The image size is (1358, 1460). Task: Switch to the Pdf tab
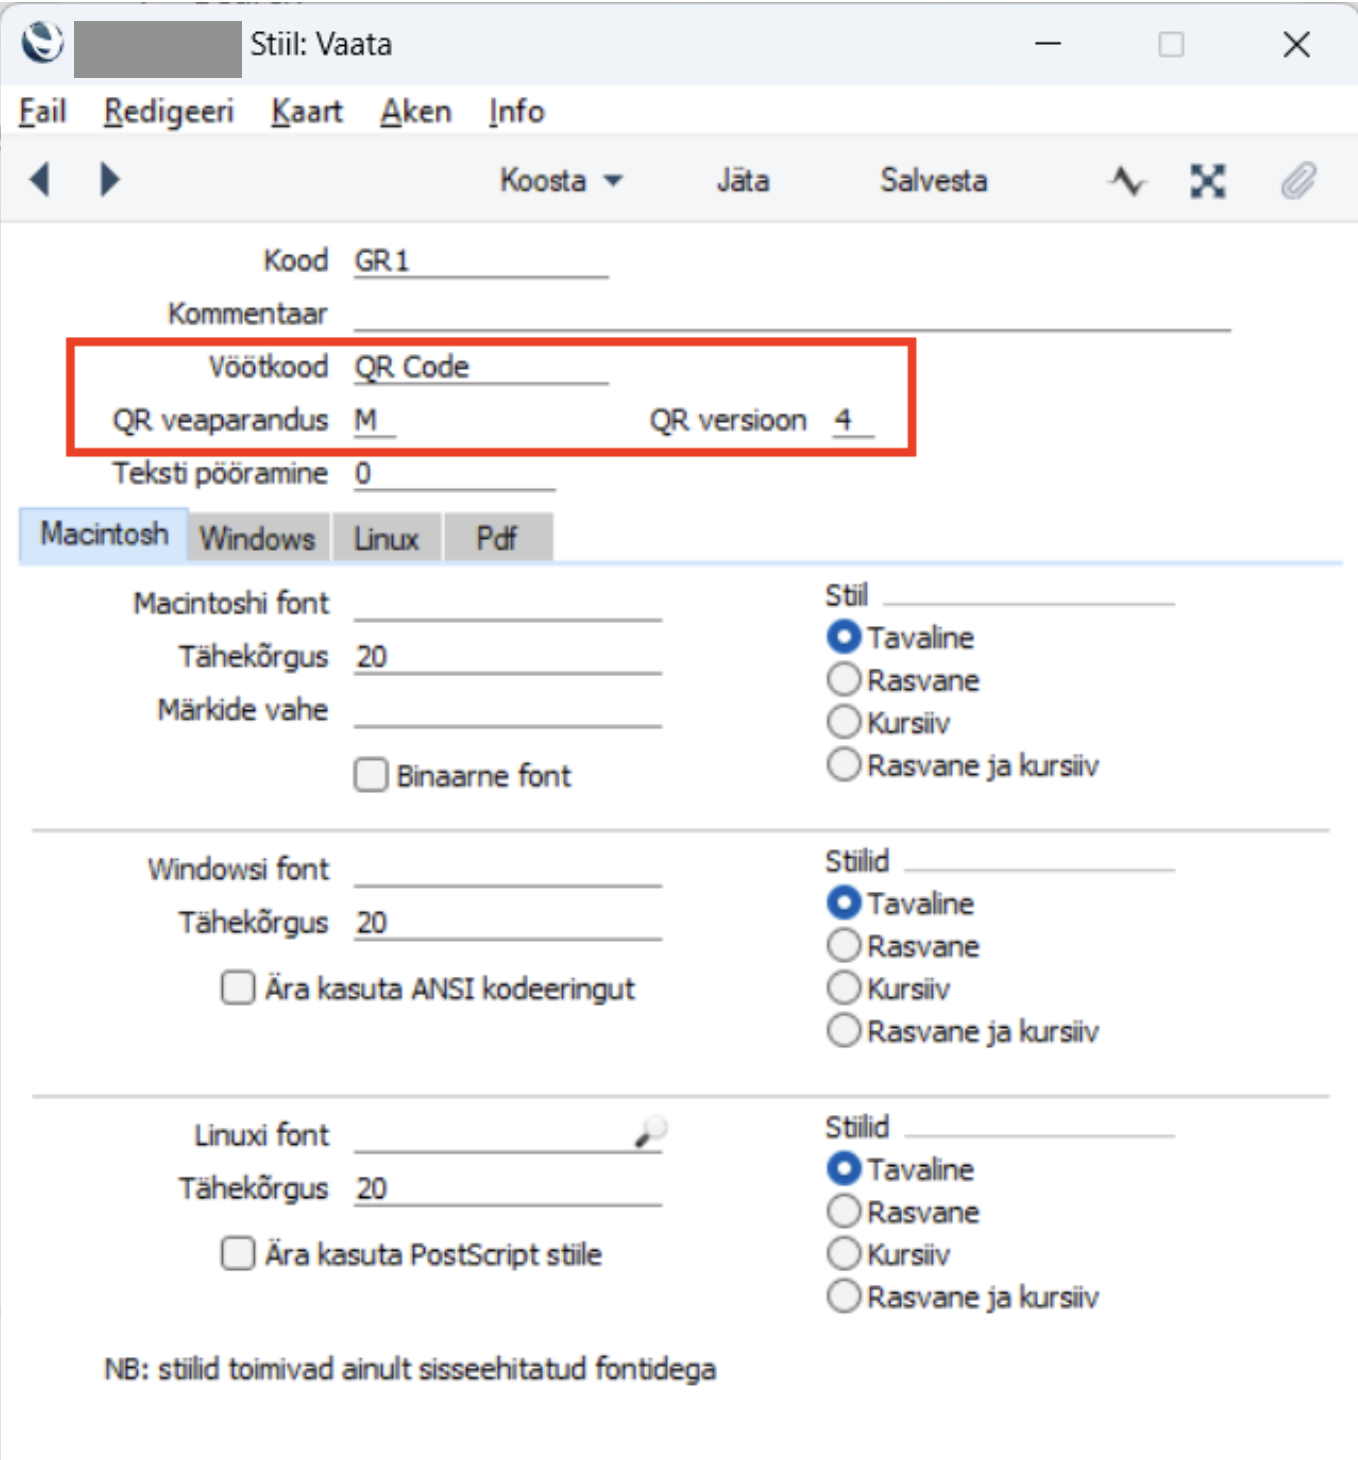click(x=497, y=538)
